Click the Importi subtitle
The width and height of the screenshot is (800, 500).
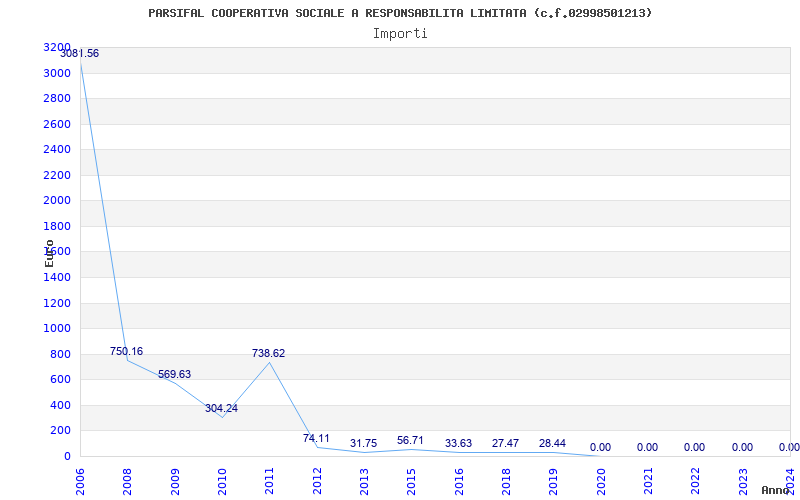[x=400, y=33]
